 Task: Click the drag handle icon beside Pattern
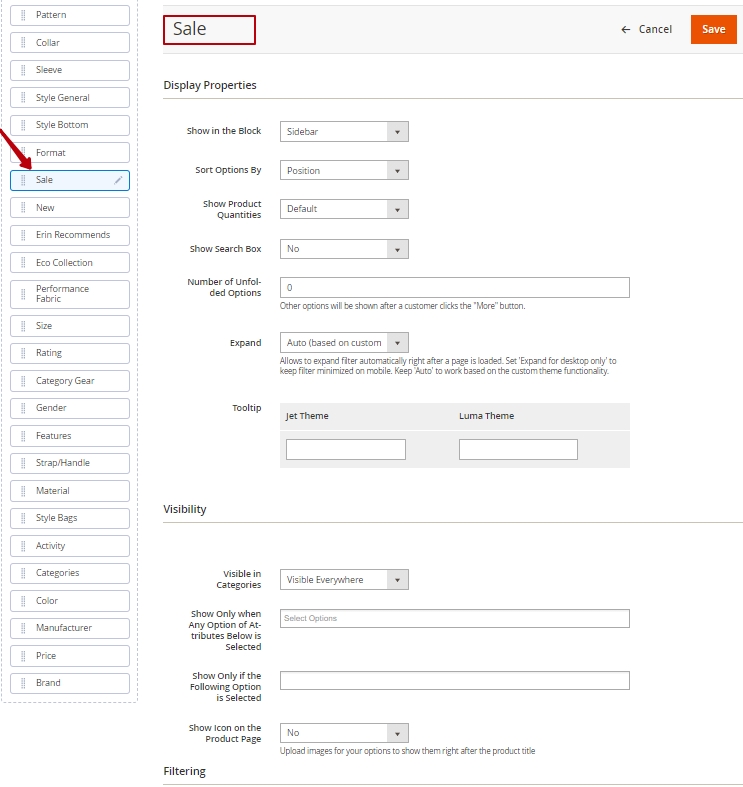24,15
